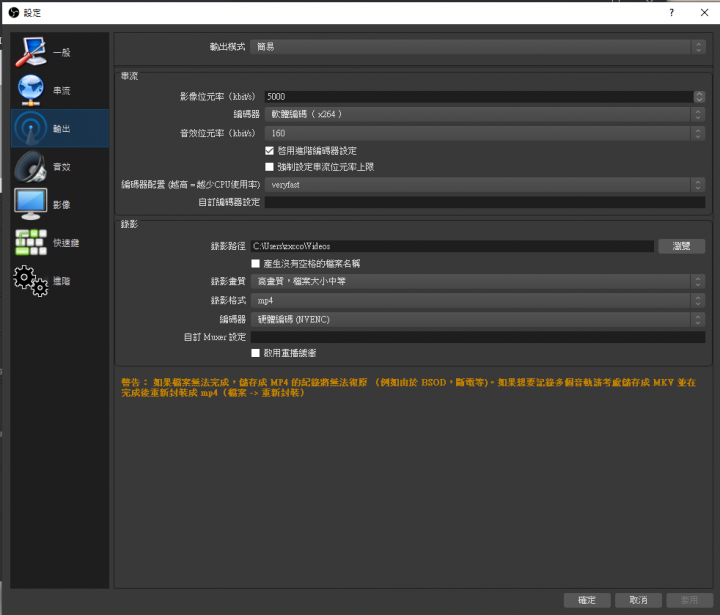Click the 確定 (OK) button
This screenshot has height=615, width=720.
pos(587,600)
